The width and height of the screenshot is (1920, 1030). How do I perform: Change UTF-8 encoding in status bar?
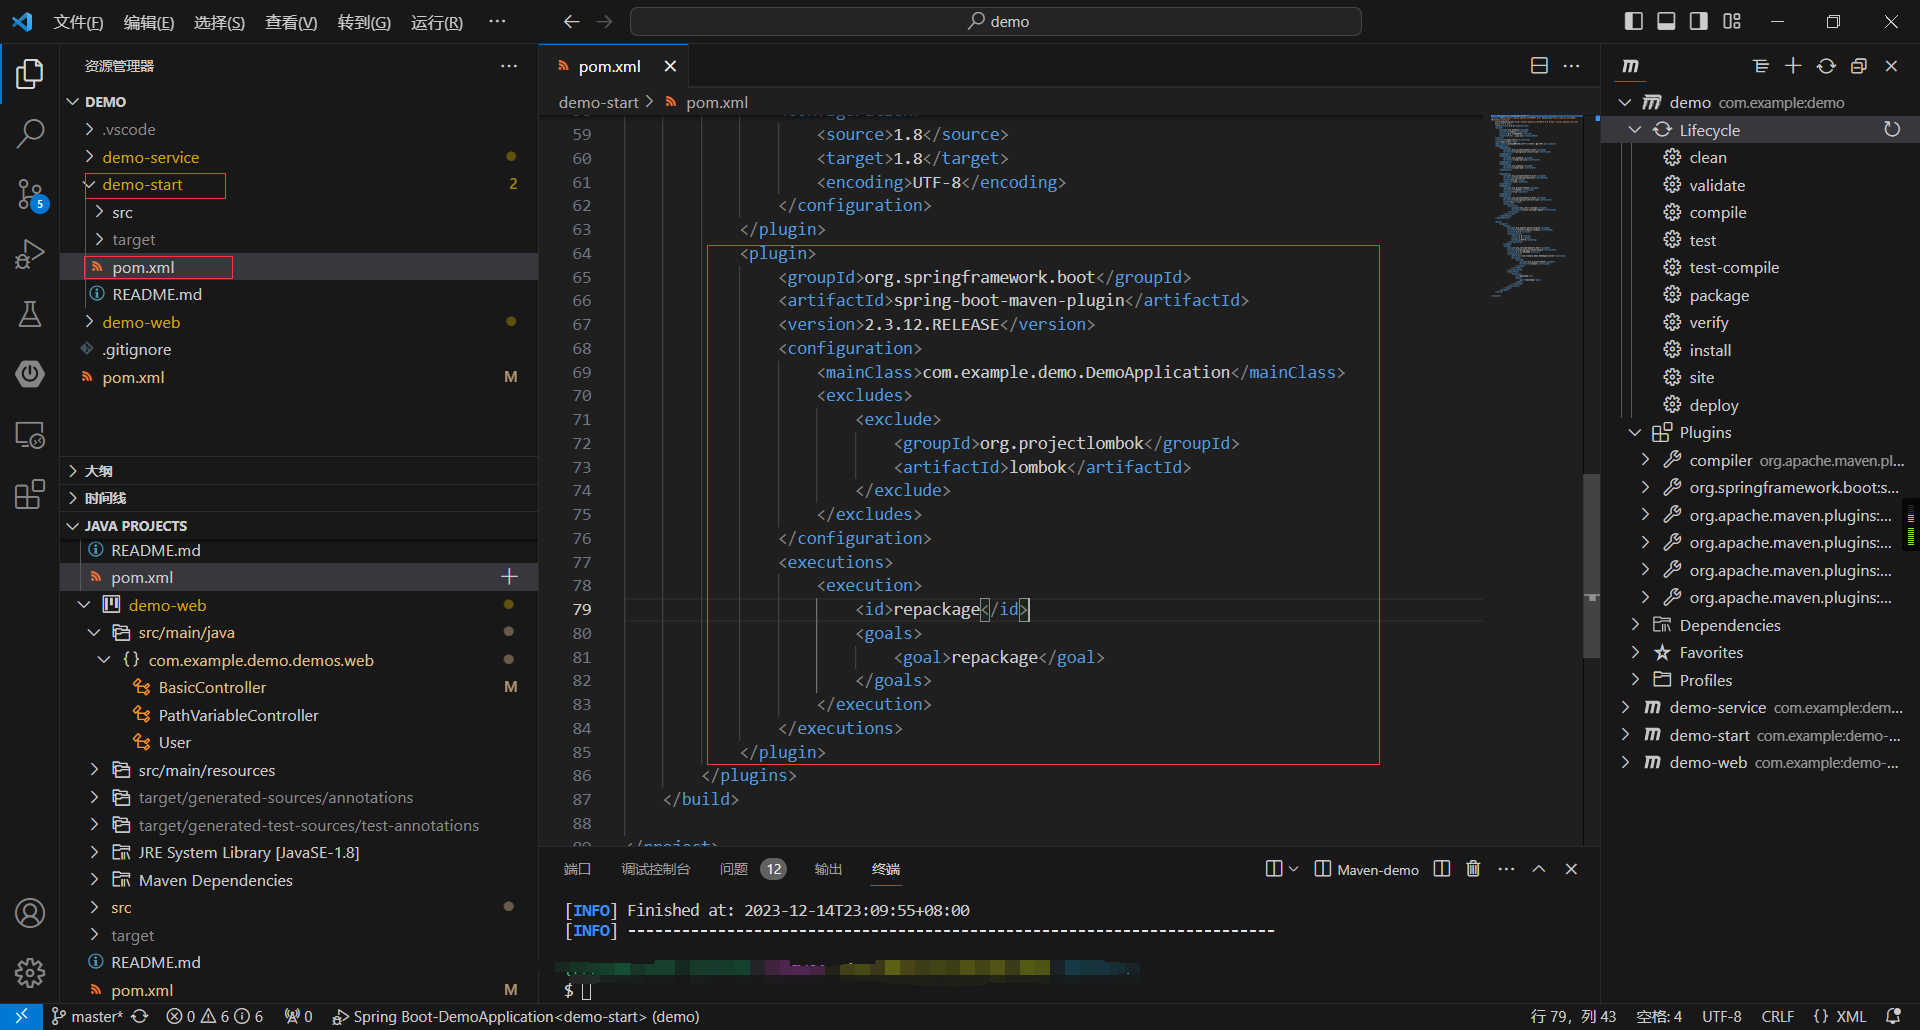pos(1721,1016)
